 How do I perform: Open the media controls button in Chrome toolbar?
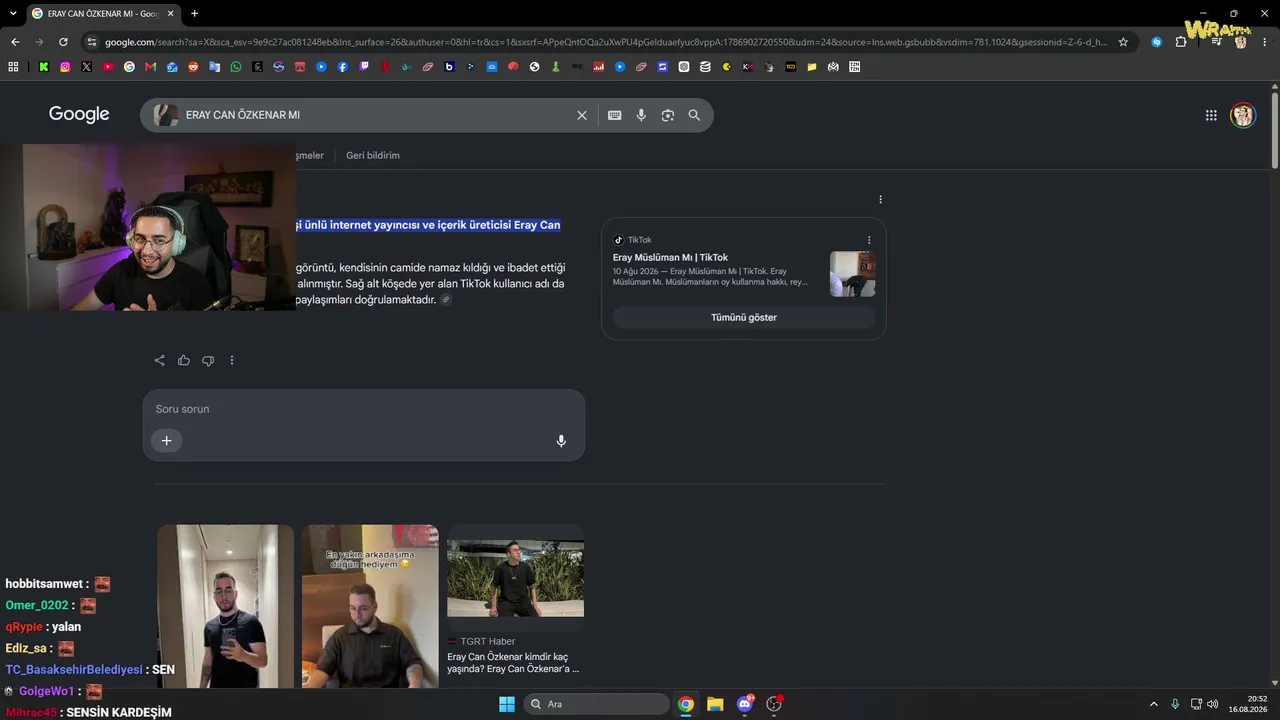1216,42
